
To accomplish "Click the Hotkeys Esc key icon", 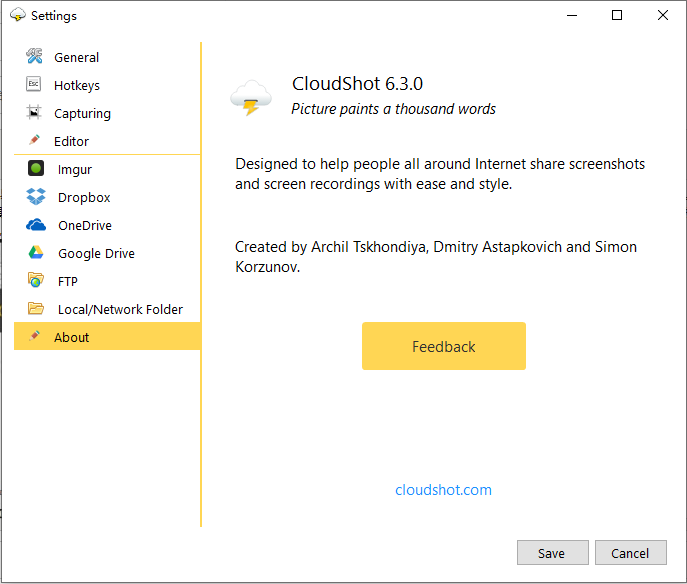I will [x=34, y=85].
